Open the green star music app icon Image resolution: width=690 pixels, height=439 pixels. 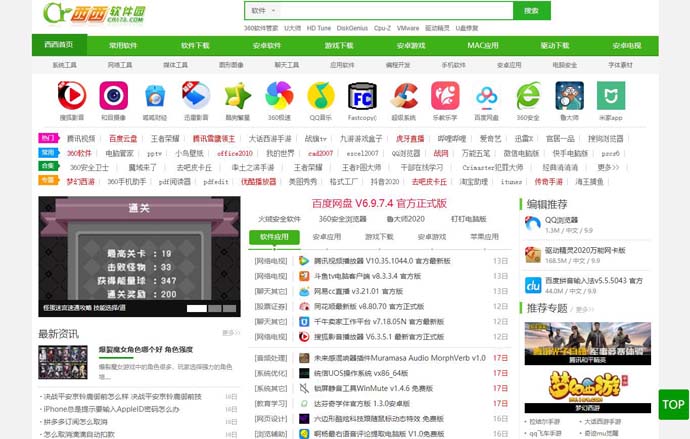click(238, 95)
